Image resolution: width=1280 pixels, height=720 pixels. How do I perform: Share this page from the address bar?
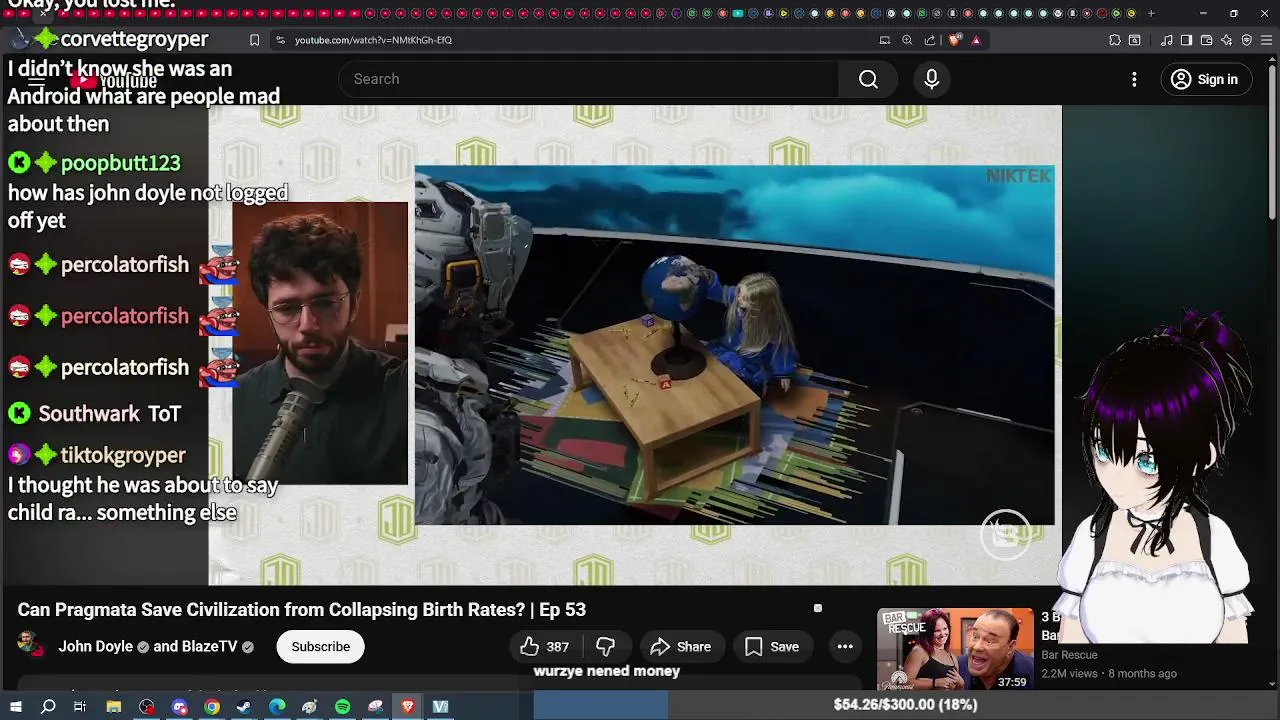930,40
